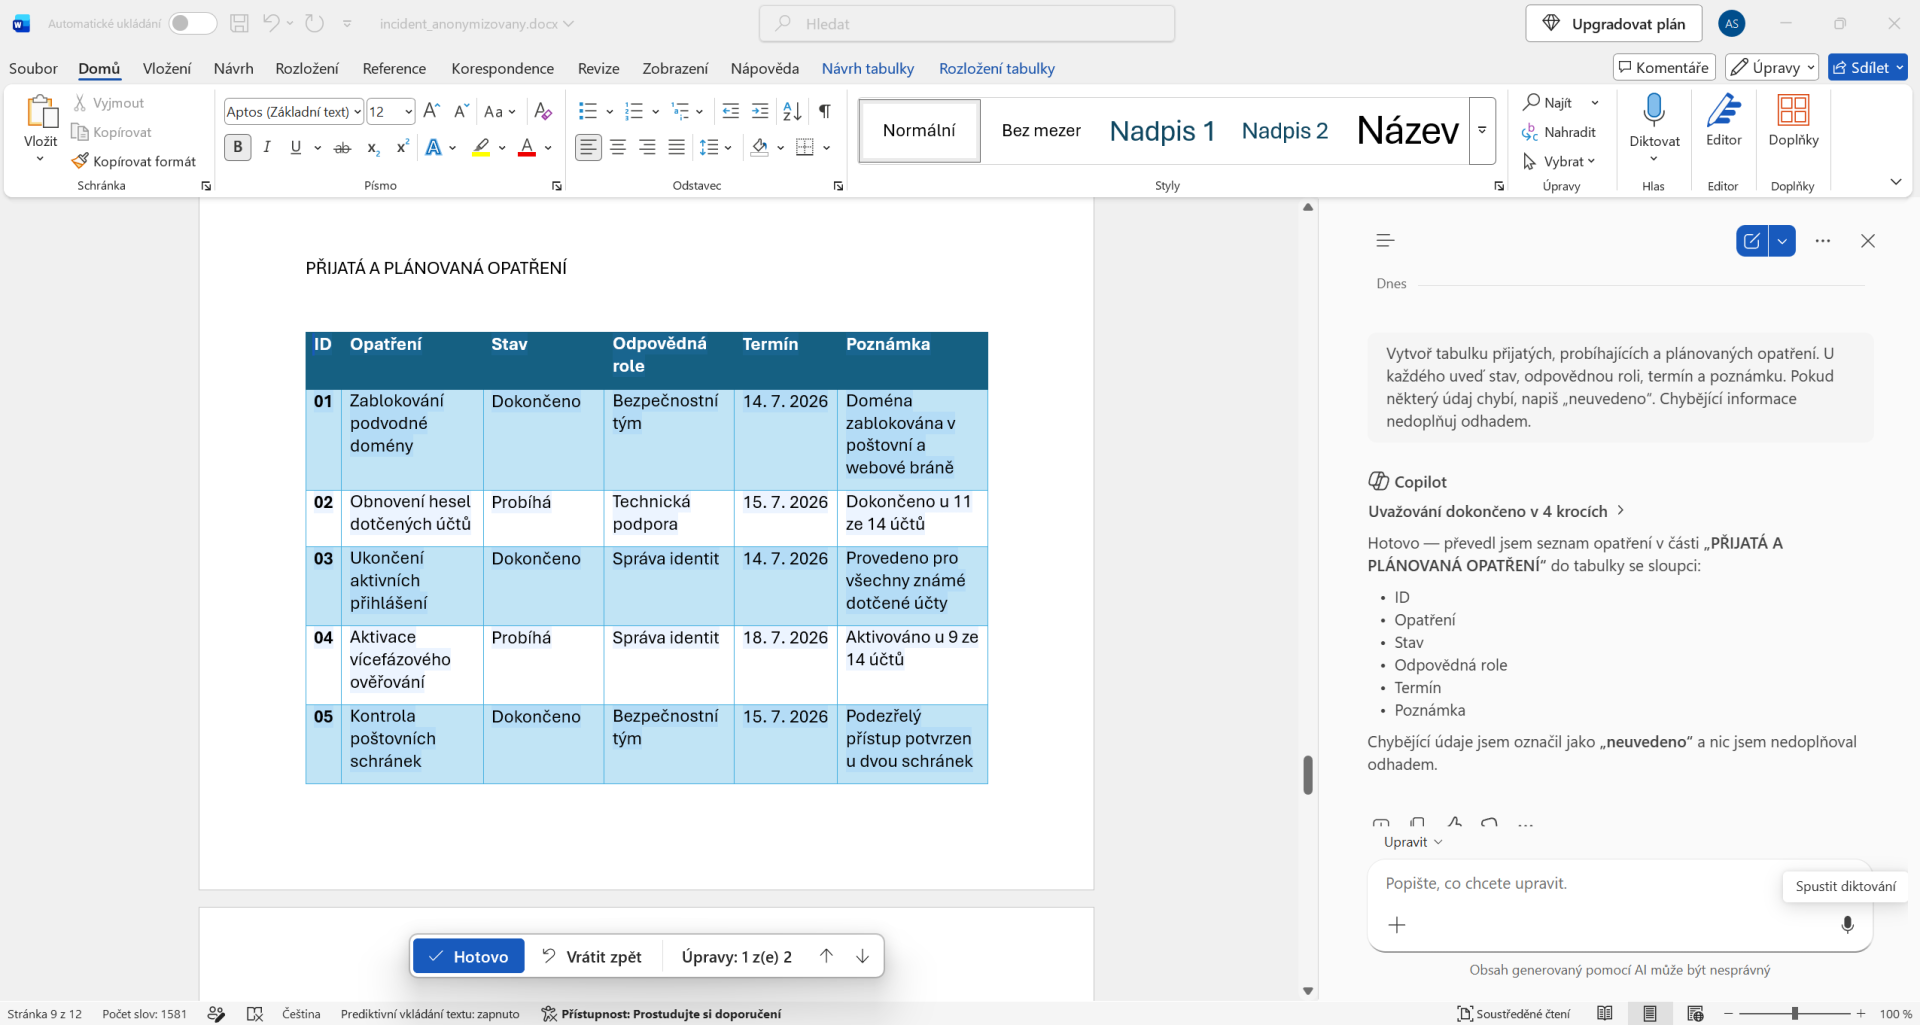Increase paragraph indent

point(760,111)
